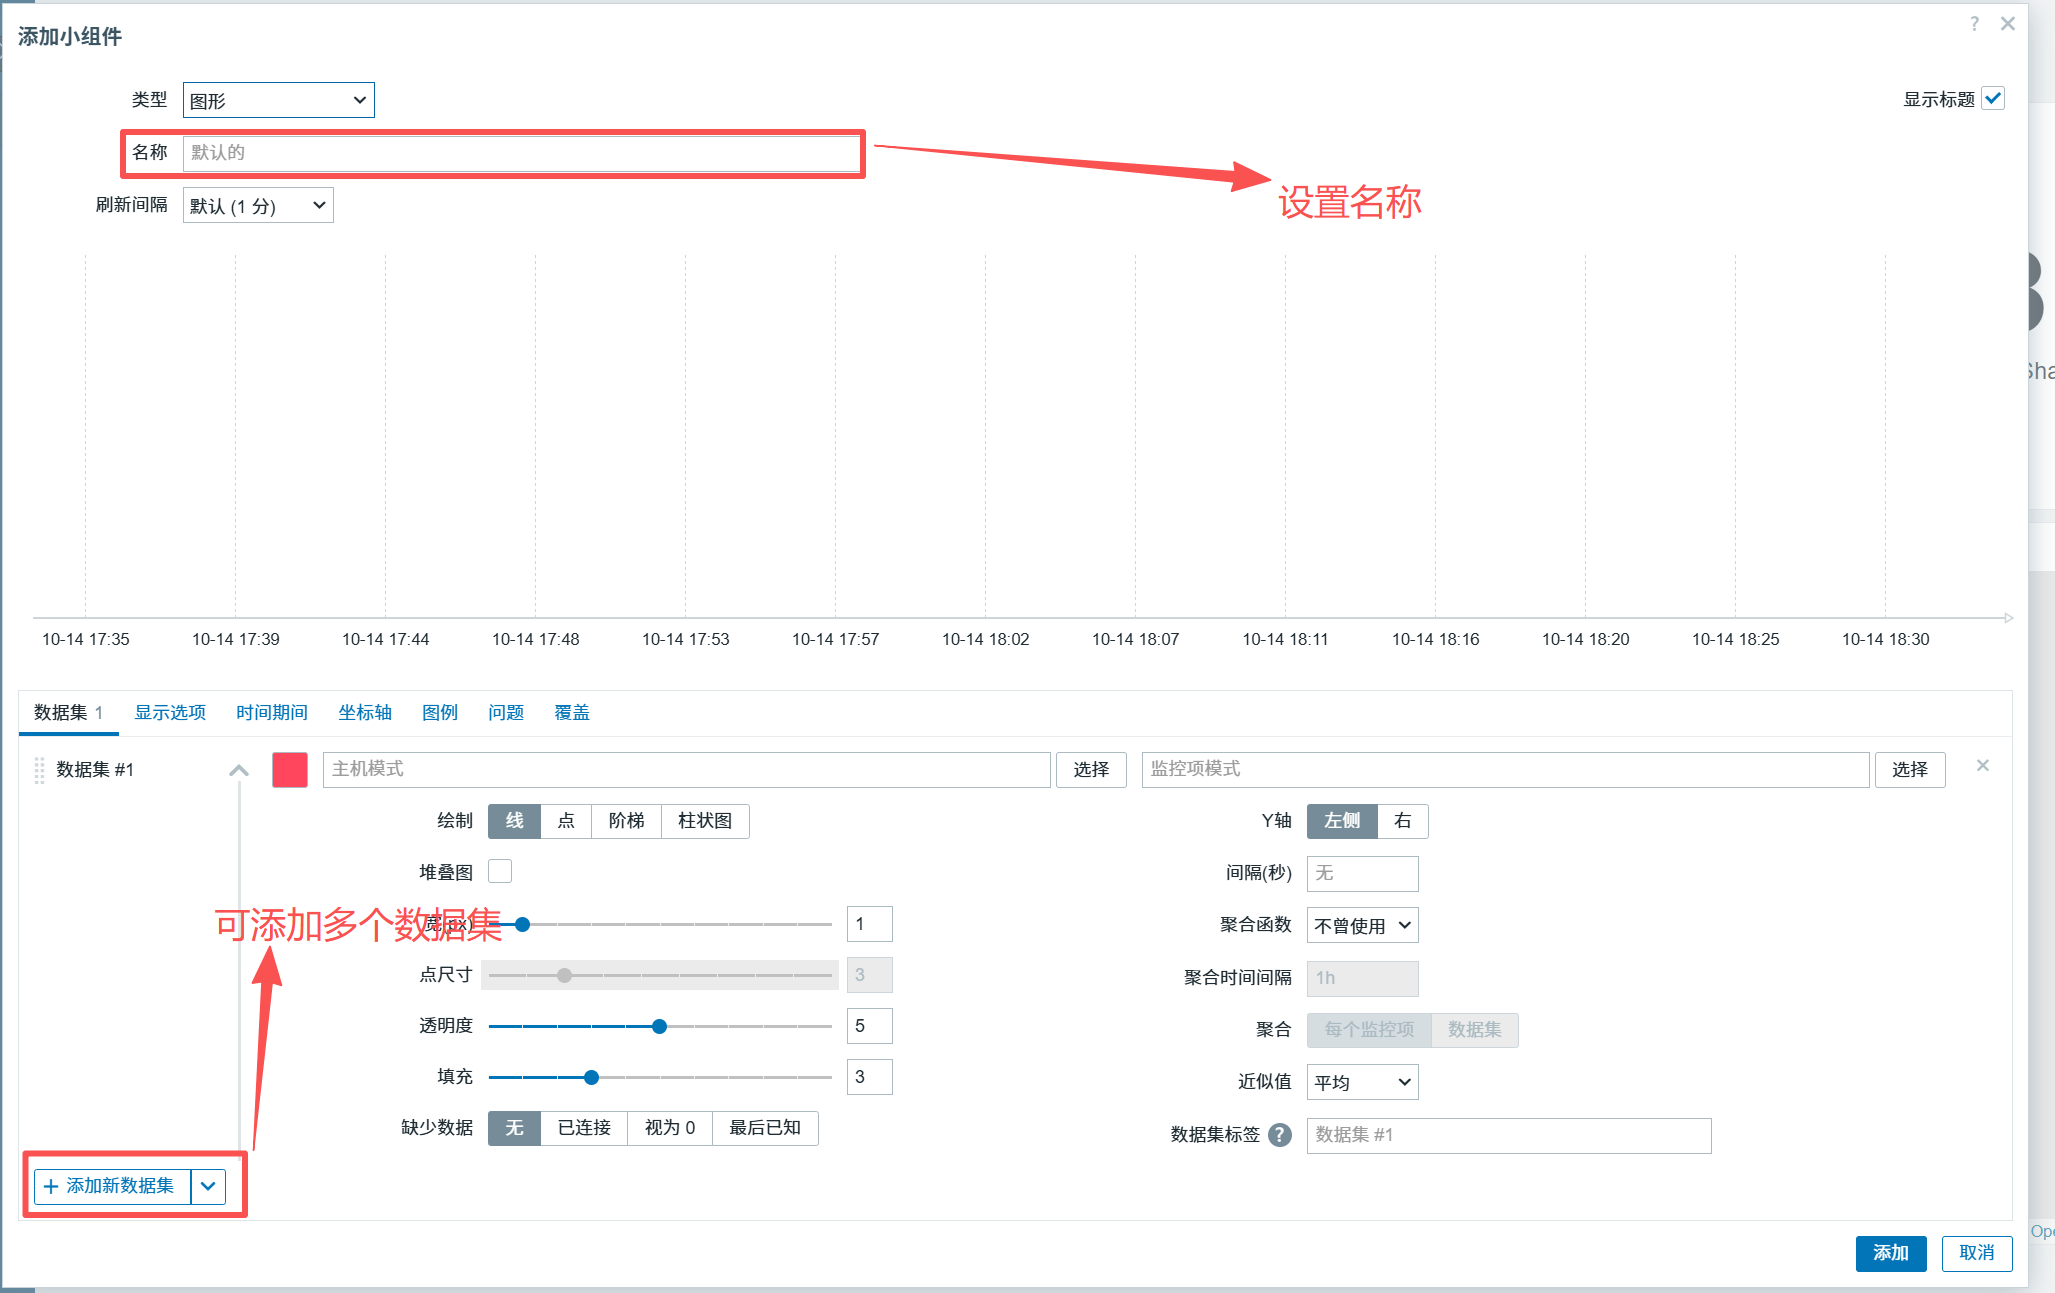Enable the stacked graph checkbox
This screenshot has height=1293, width=2055.
[500, 871]
